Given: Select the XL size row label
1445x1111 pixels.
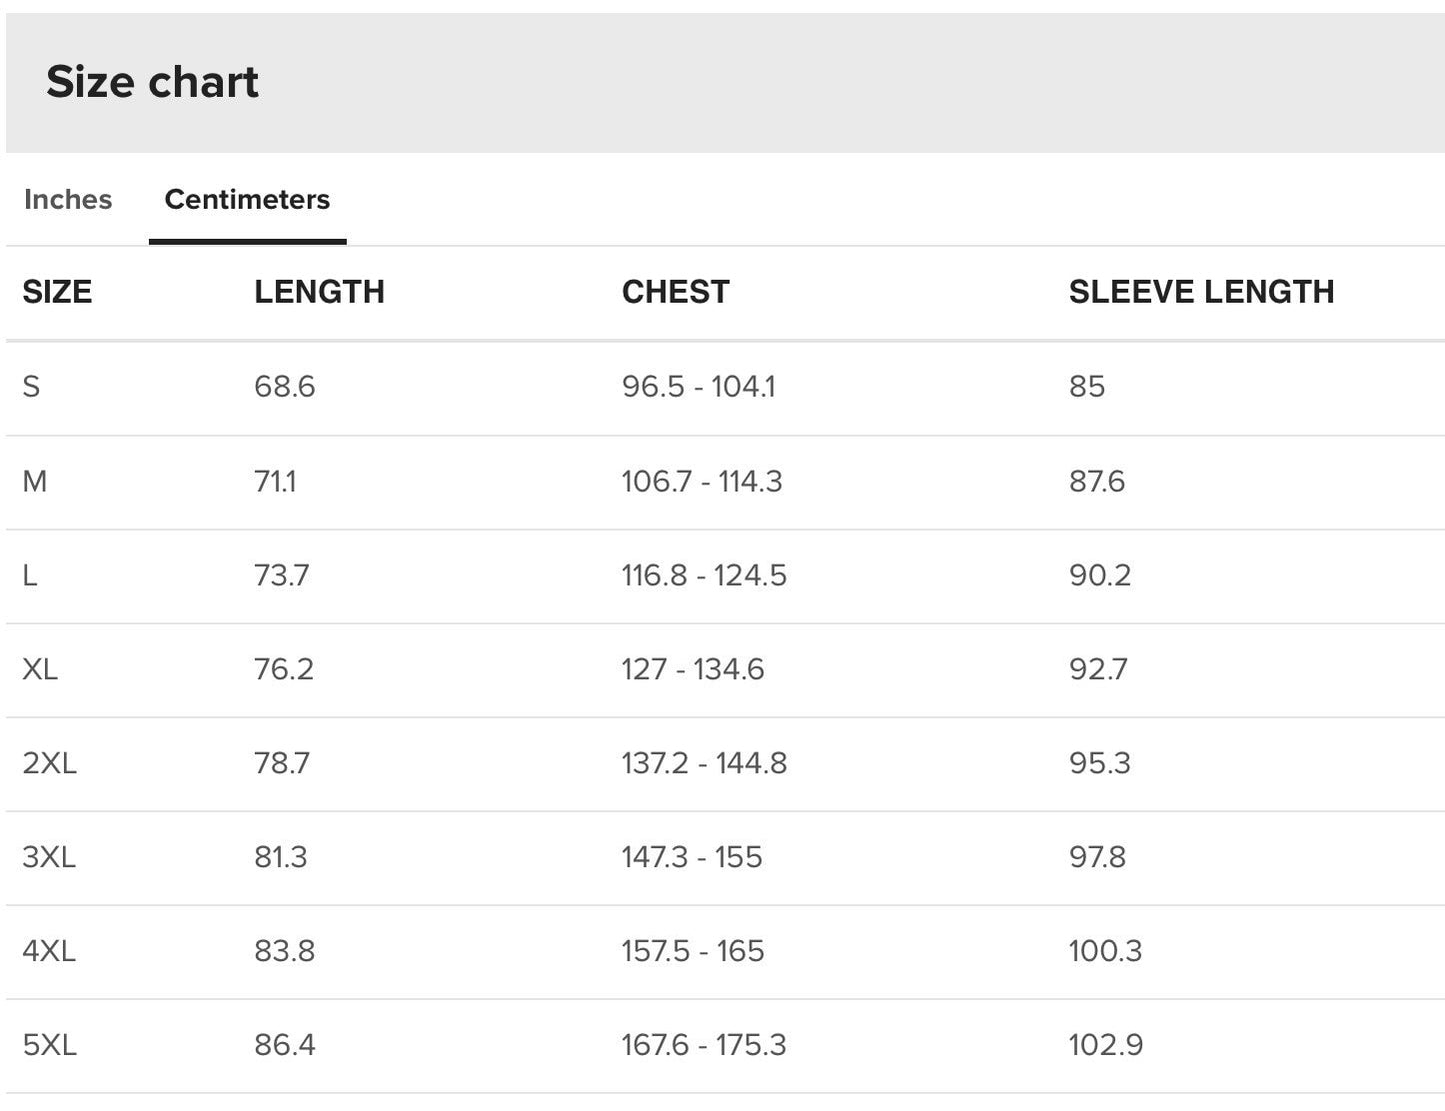Looking at the screenshot, I should 40,669.
